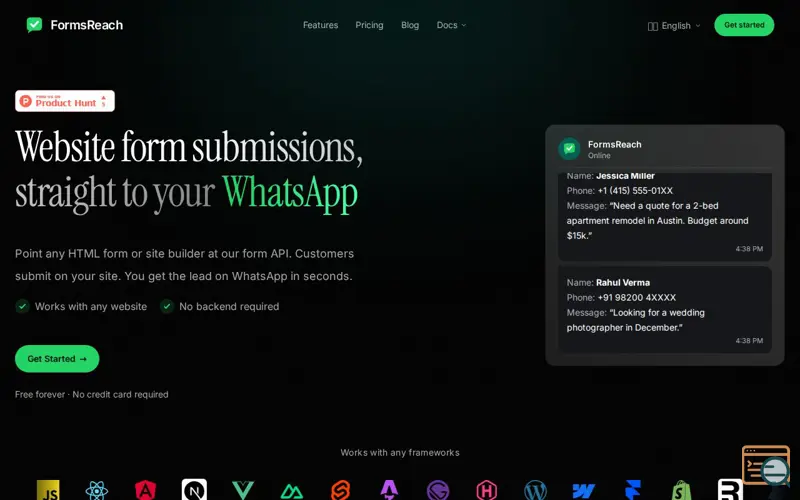Click 'Works with any website' text

[91, 307]
